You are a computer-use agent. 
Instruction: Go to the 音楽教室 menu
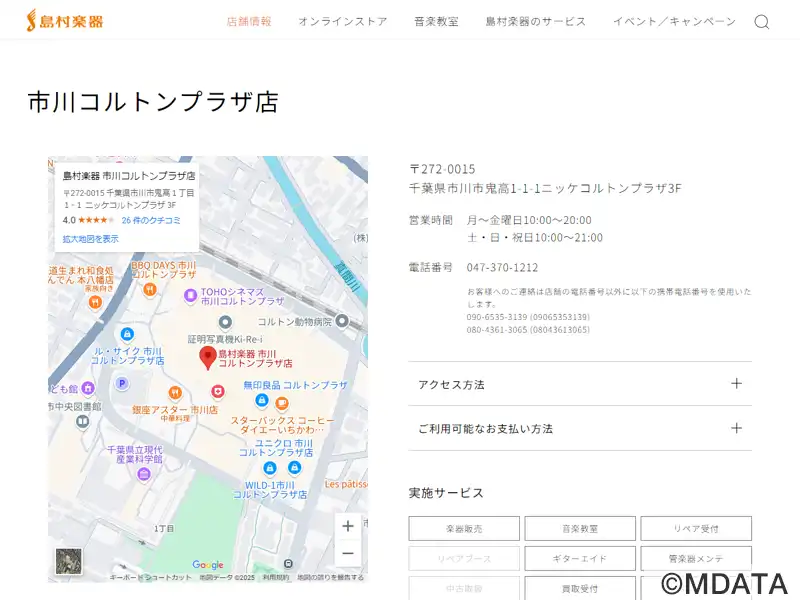click(436, 21)
